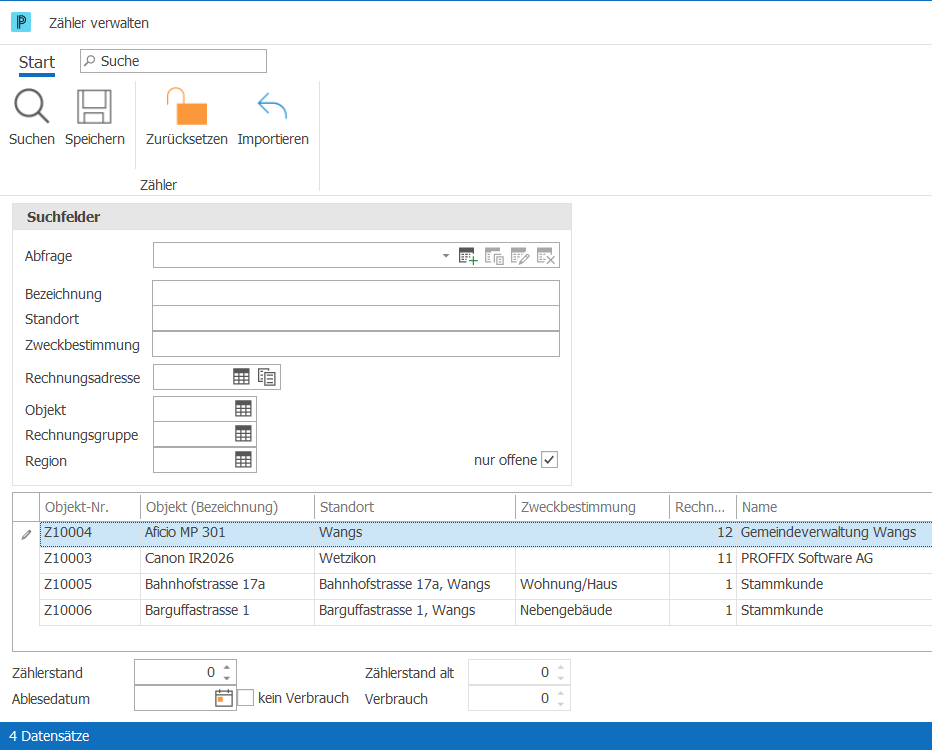
Task: Sort by the Zweckbestimmung column header
Action: pos(593,507)
